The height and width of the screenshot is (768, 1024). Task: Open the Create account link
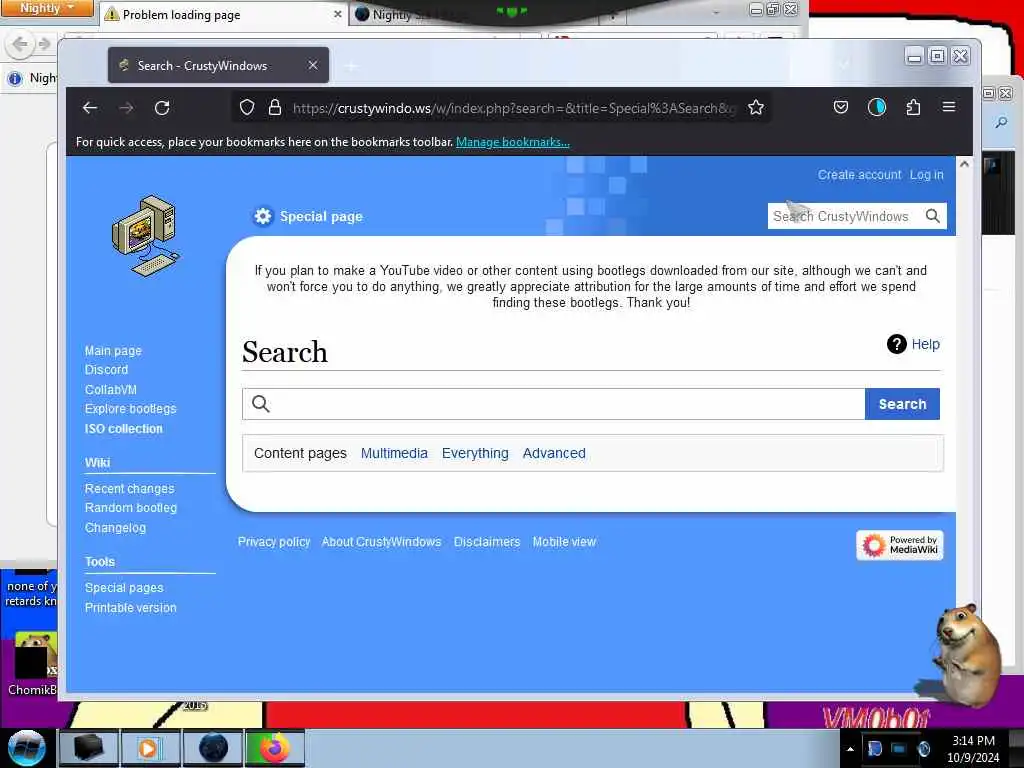tap(859, 174)
